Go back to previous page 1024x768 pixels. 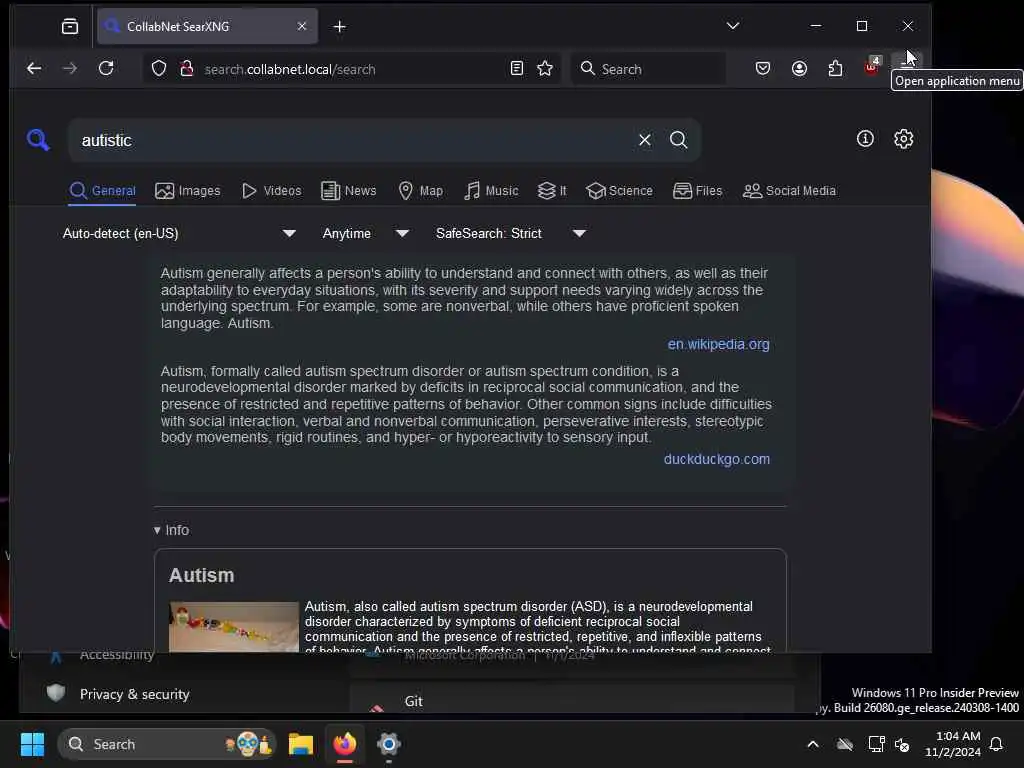[34, 69]
